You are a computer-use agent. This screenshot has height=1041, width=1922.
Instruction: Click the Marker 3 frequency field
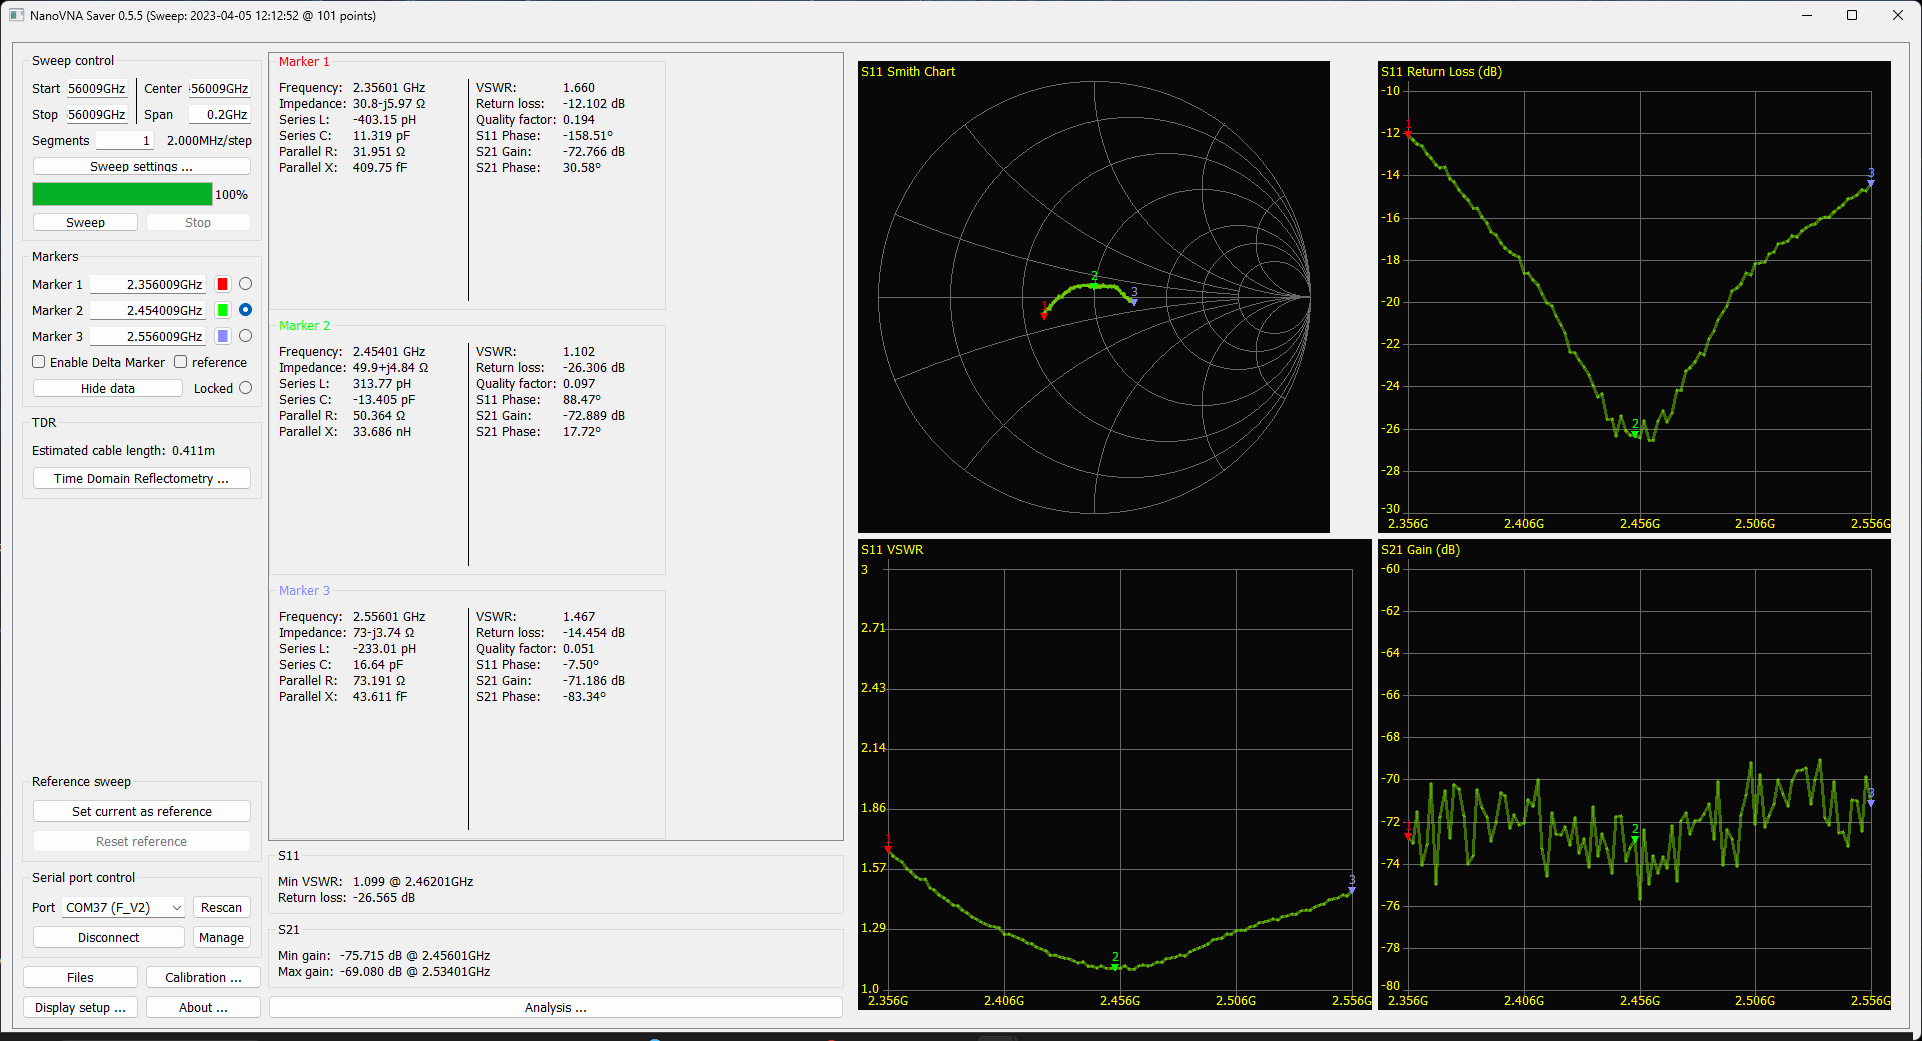pos(148,336)
